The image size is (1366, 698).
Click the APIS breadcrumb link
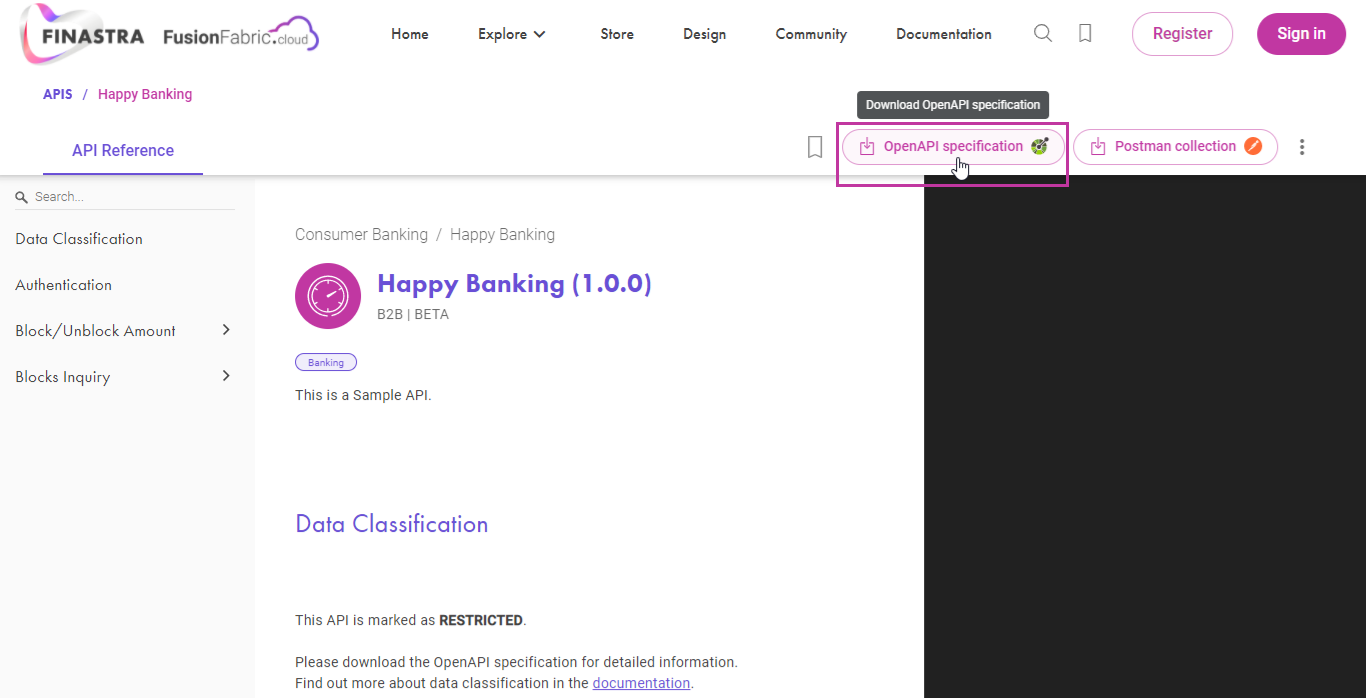click(58, 94)
